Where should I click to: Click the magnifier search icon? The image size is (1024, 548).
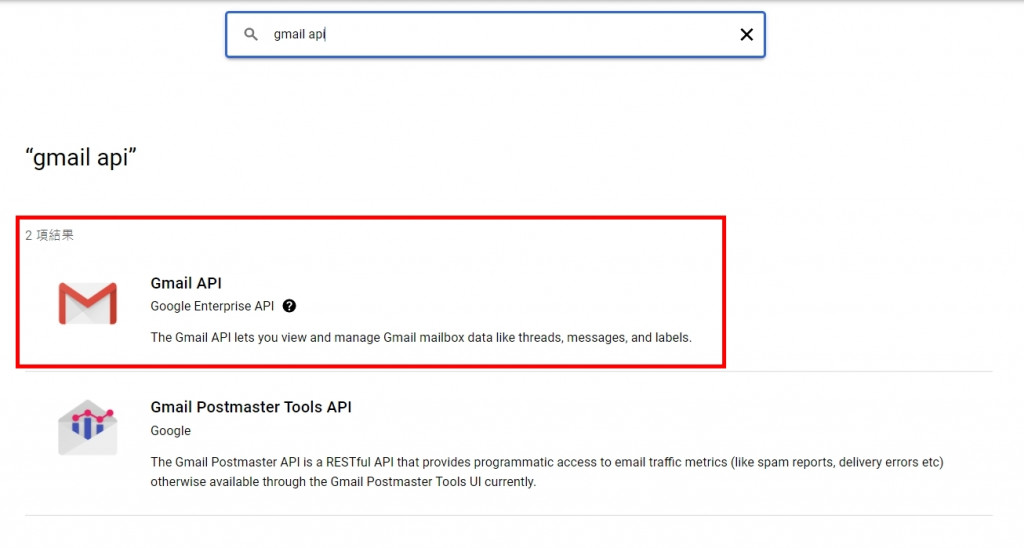(x=251, y=34)
